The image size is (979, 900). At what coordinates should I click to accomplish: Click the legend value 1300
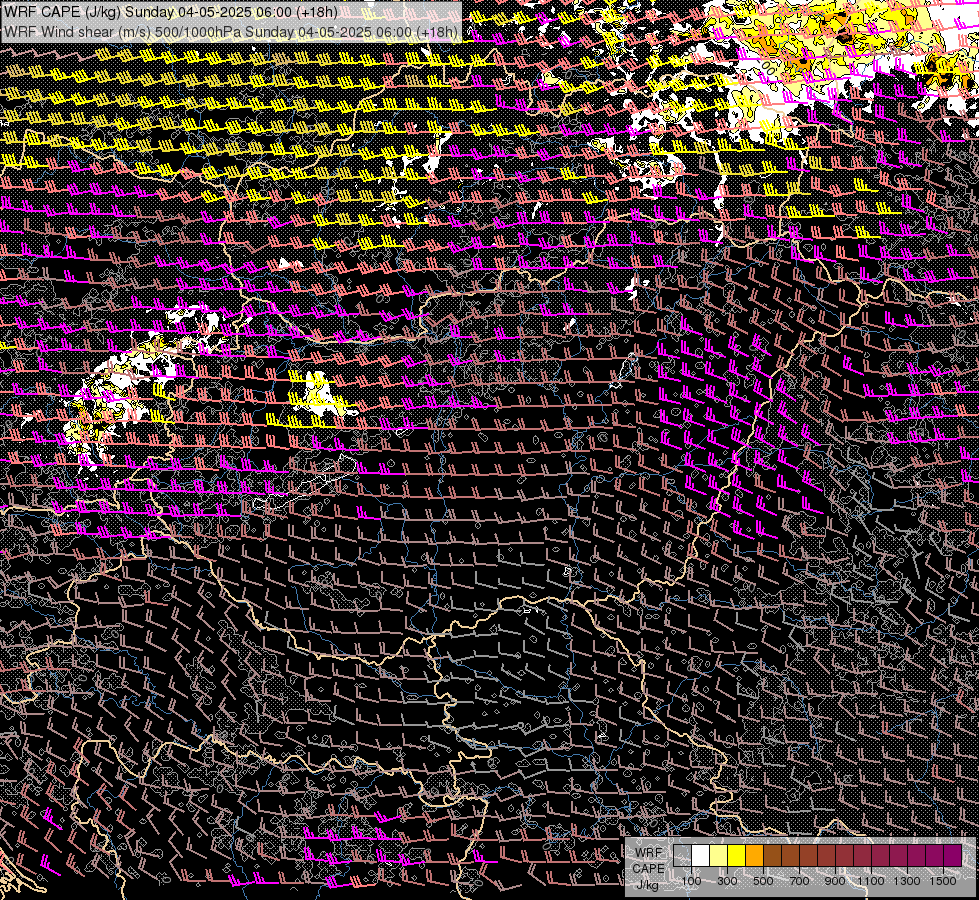[x=907, y=881]
